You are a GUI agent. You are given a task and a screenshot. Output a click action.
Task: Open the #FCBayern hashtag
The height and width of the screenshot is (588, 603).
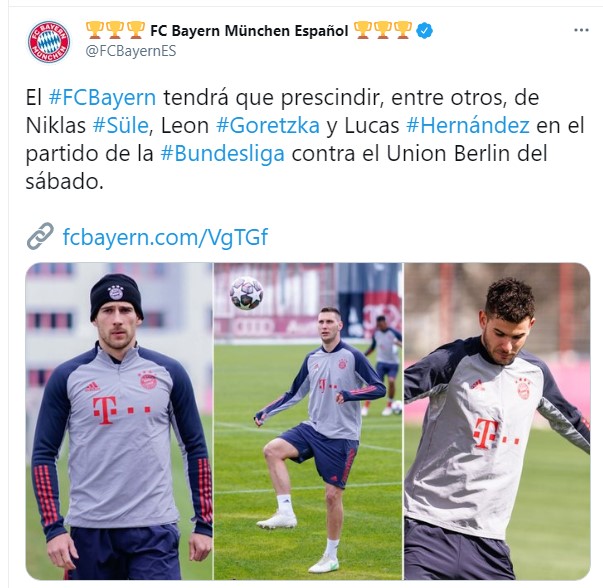coord(102,97)
